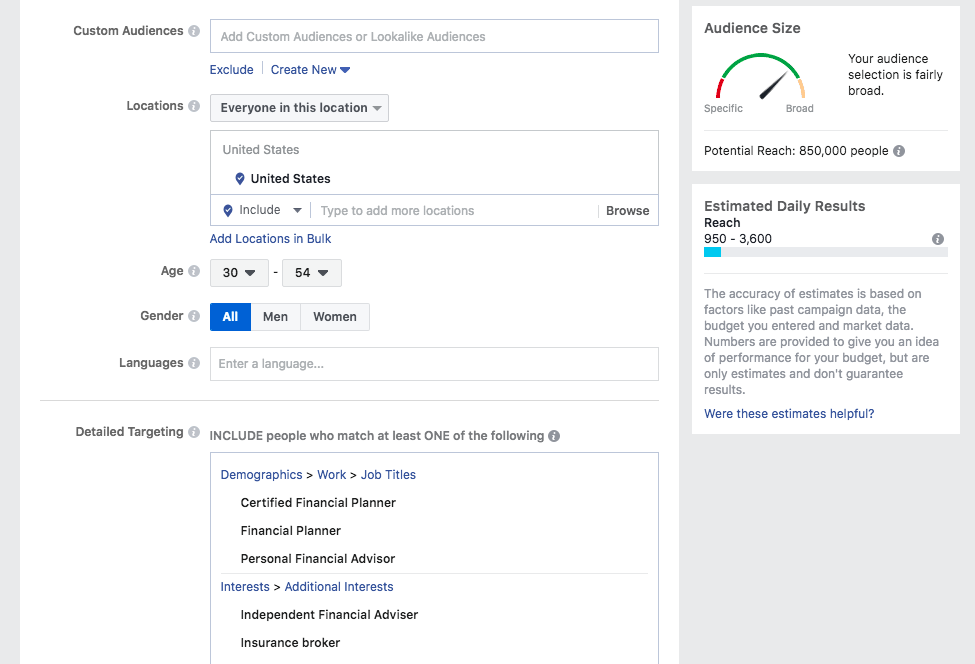Click info icon next to Detailed Targeting
The width and height of the screenshot is (975, 664).
coord(194,433)
